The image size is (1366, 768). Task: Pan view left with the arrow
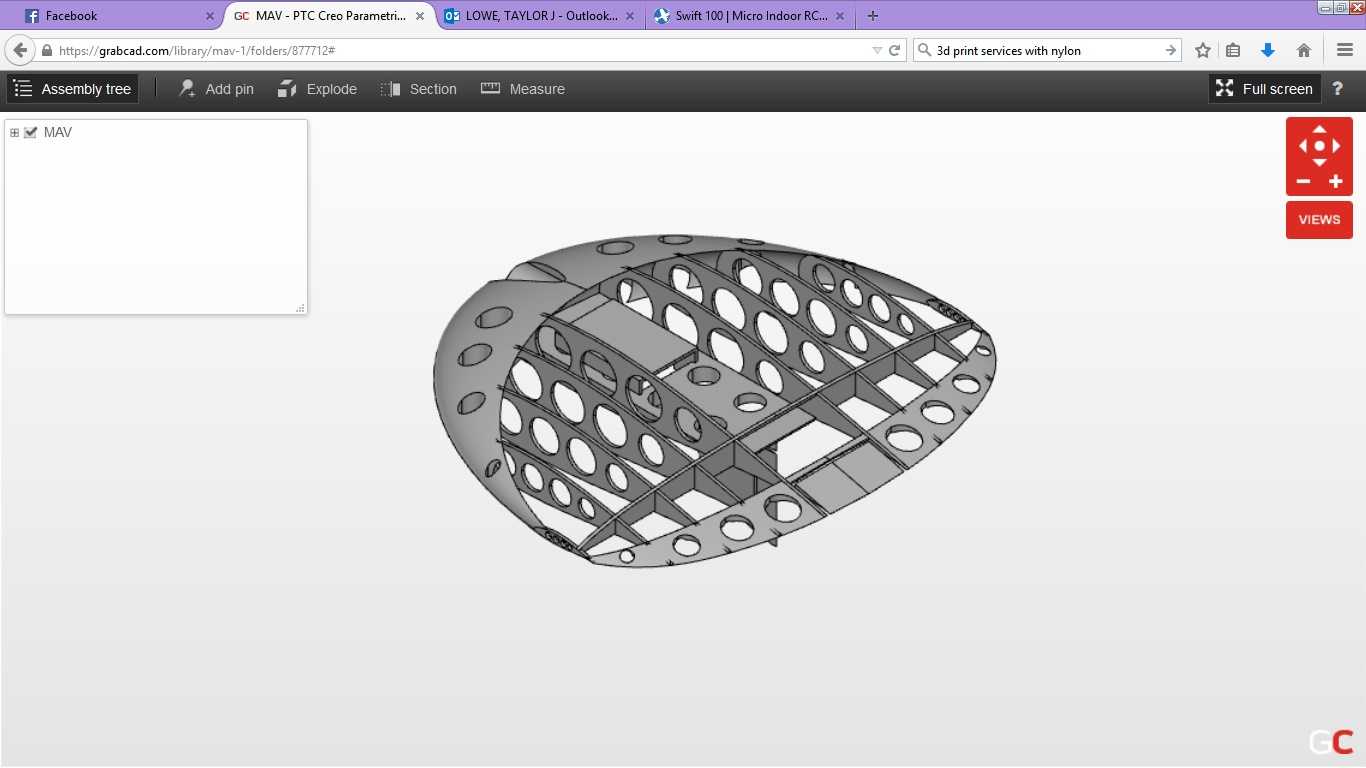[1302, 146]
